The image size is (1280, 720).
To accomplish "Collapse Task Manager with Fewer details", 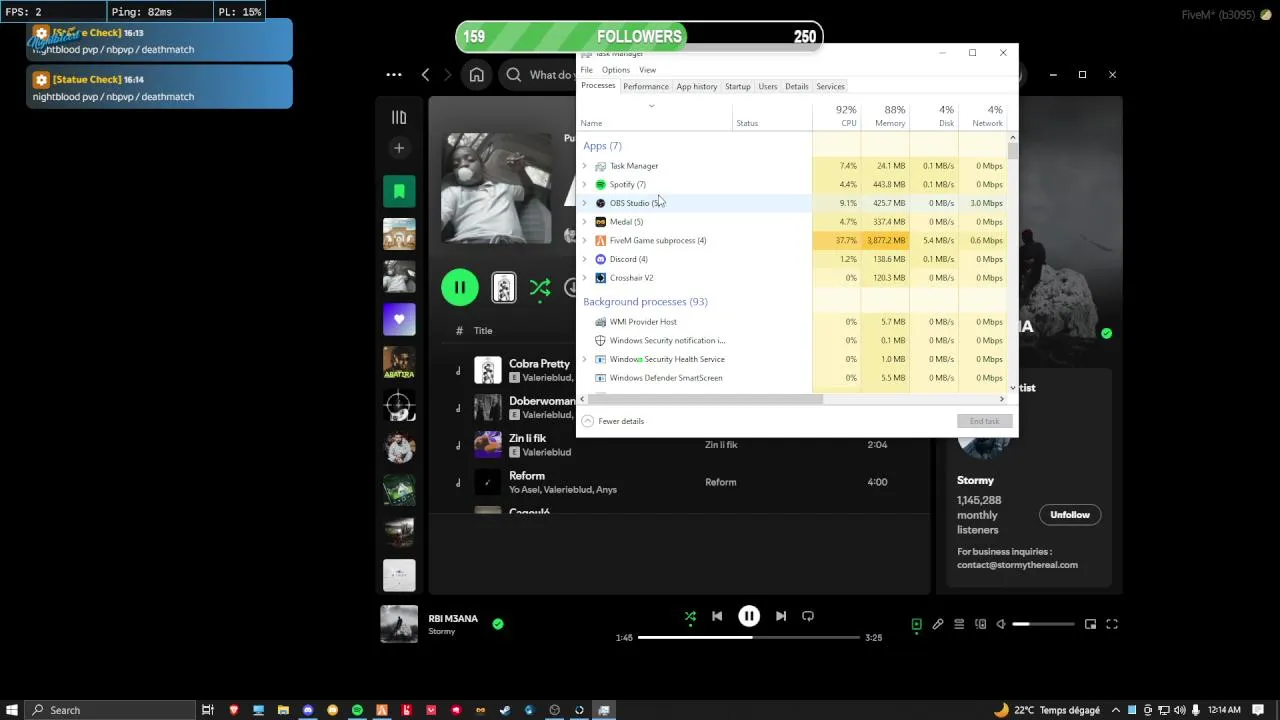I will [x=613, y=421].
